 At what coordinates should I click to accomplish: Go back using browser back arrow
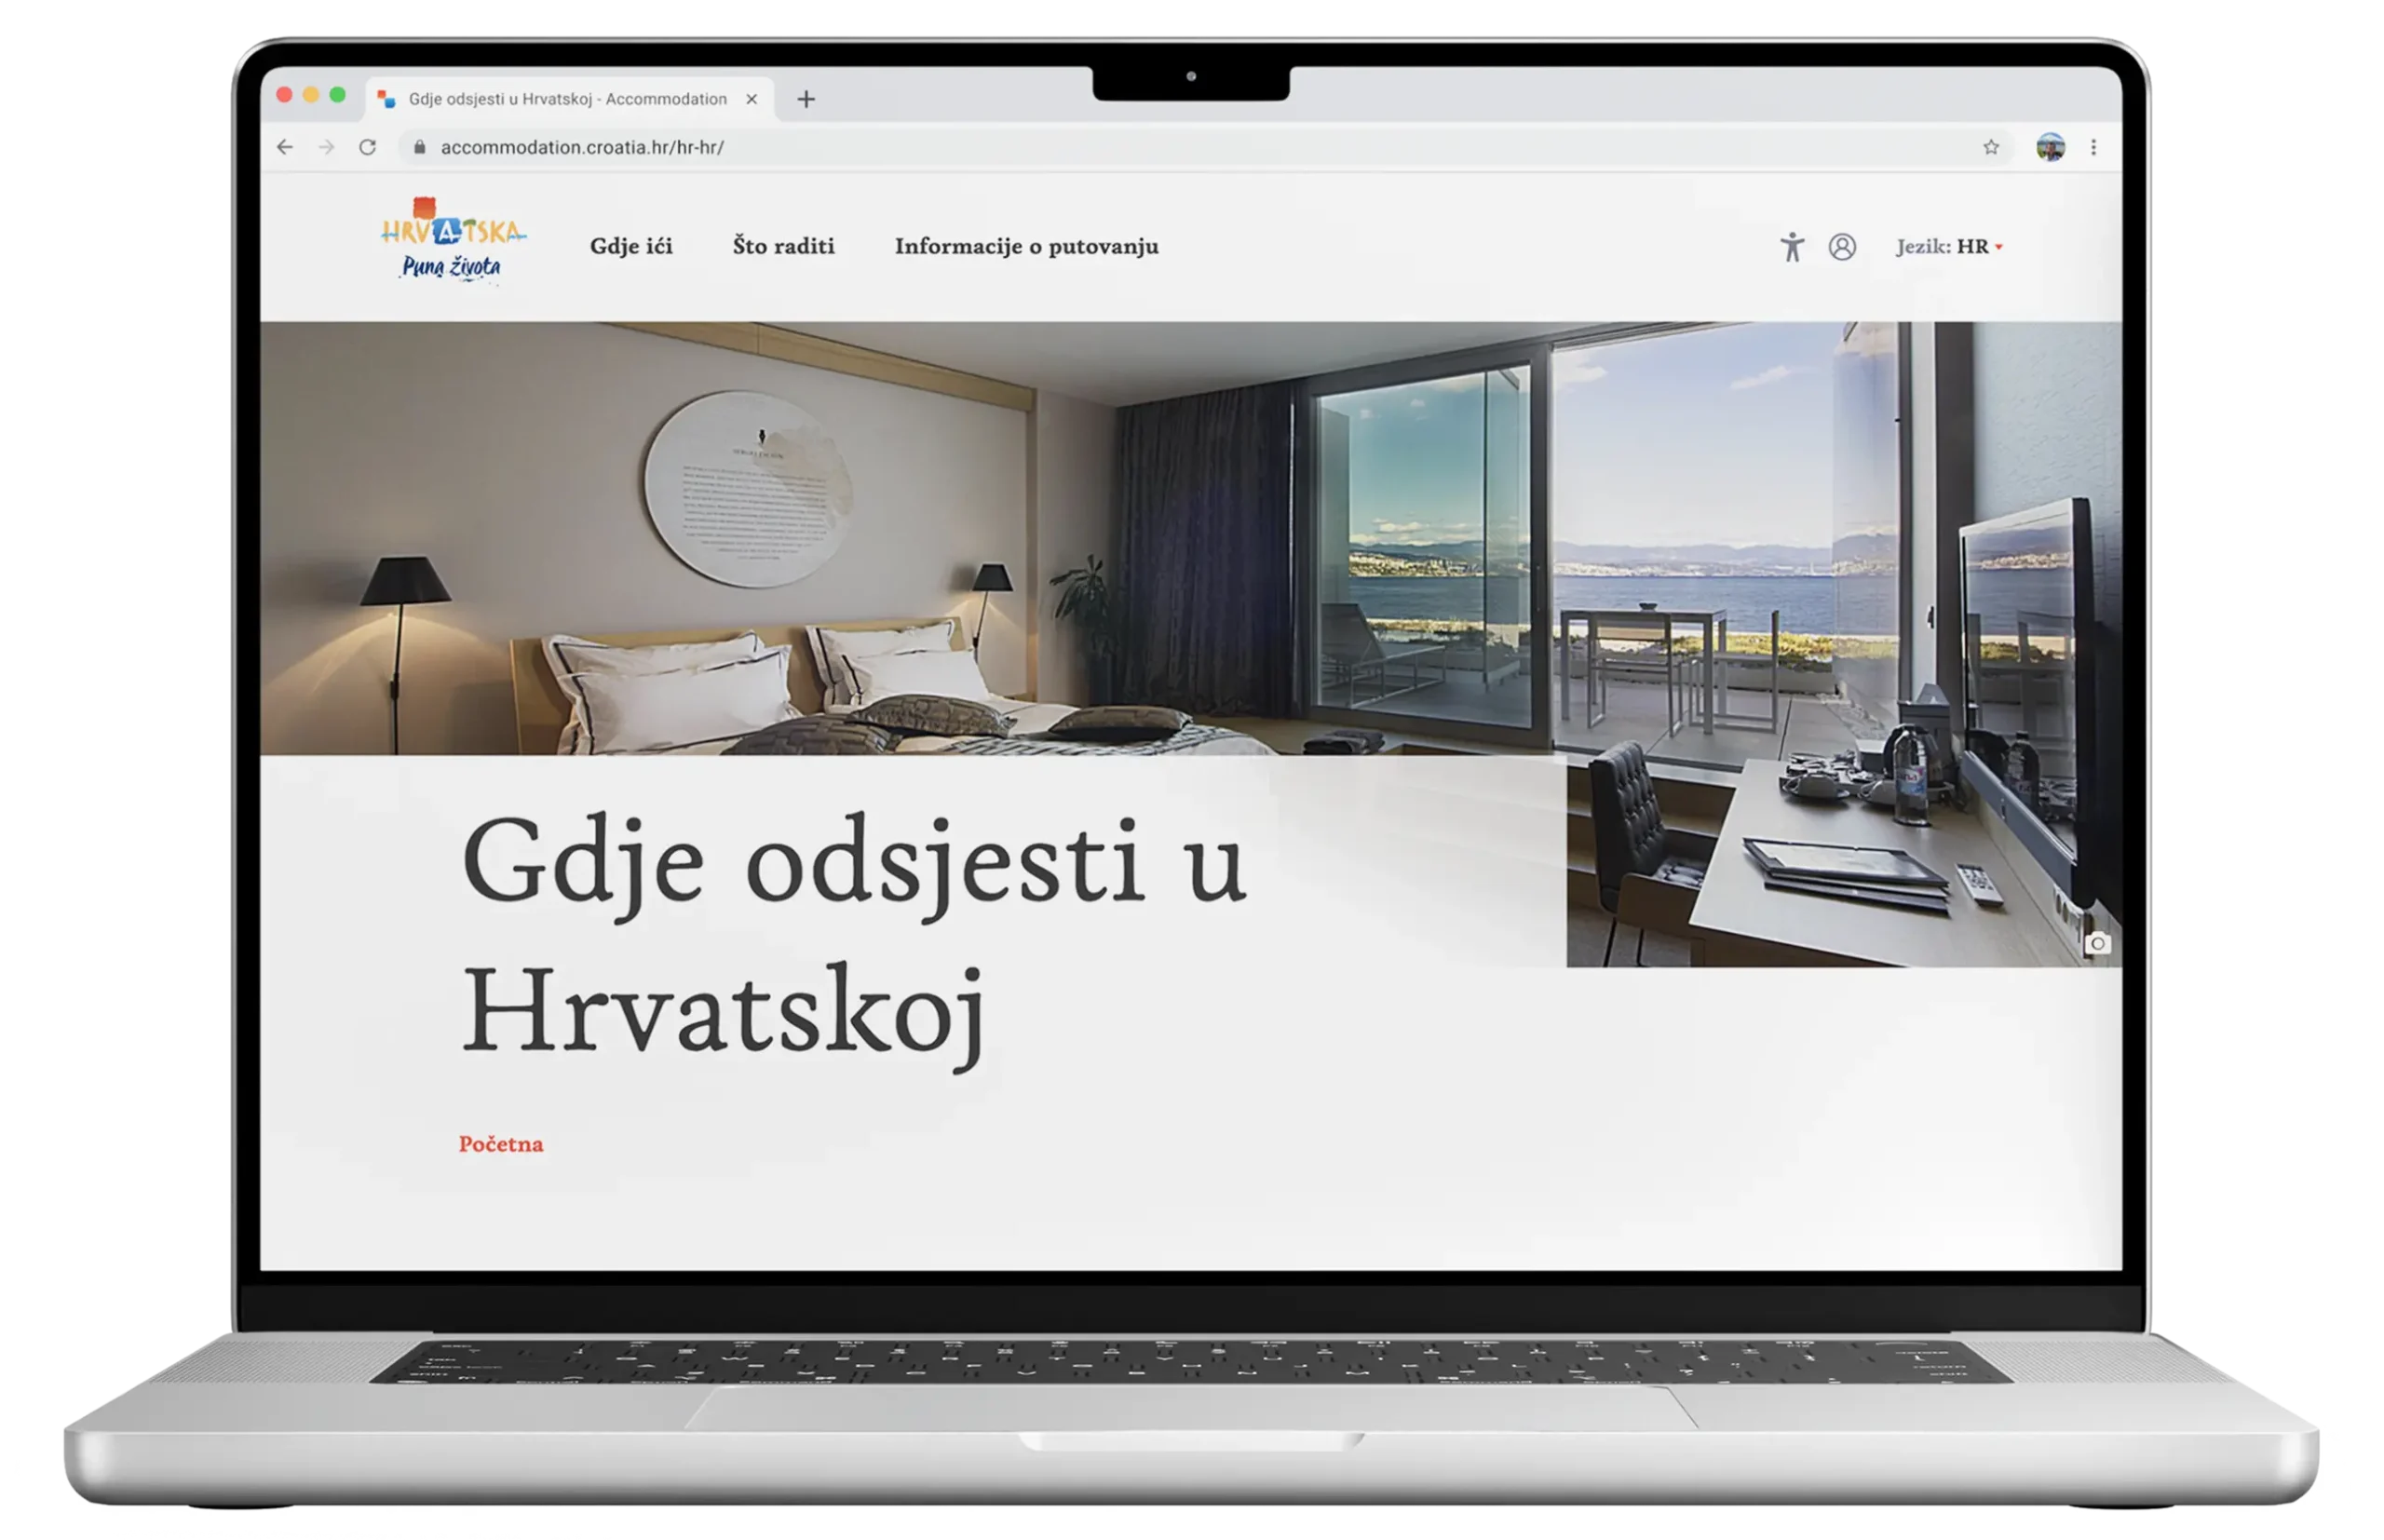pyautogui.click(x=285, y=148)
